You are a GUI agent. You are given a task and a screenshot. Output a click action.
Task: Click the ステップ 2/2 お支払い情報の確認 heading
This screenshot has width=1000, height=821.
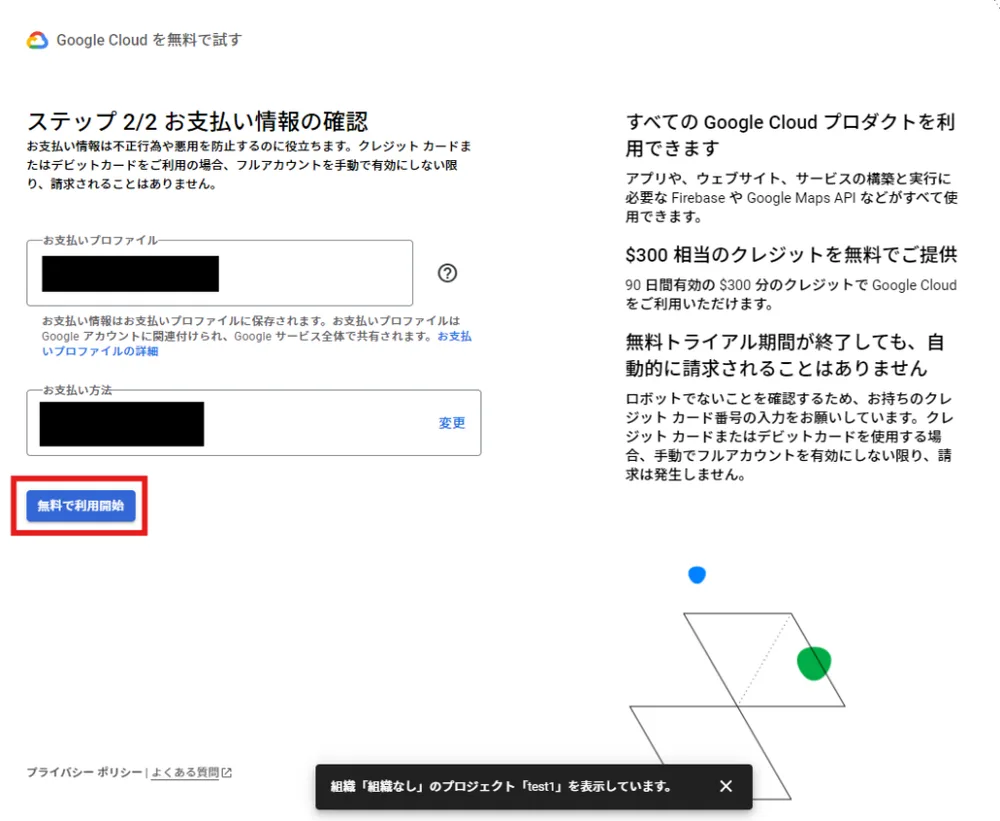[198, 121]
